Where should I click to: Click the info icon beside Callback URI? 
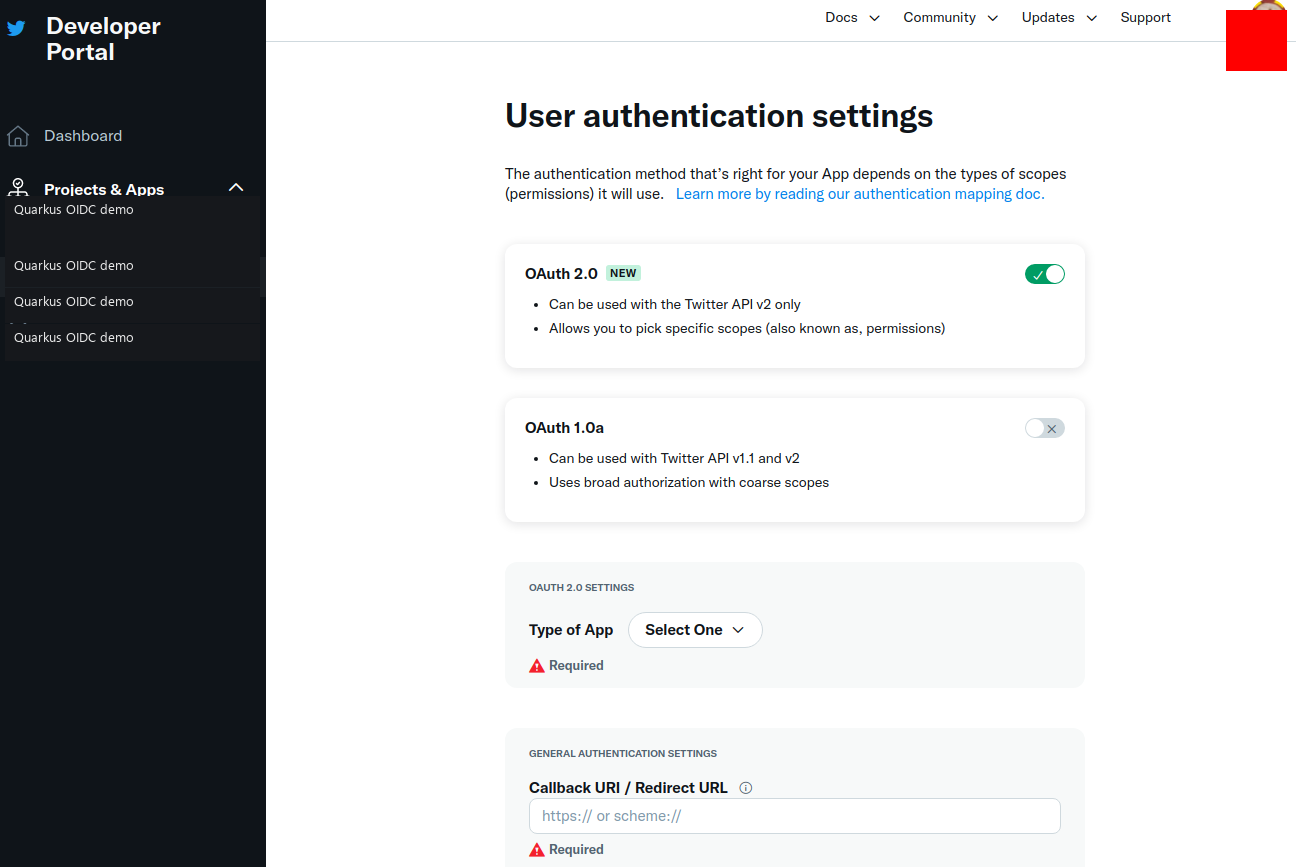pos(745,788)
